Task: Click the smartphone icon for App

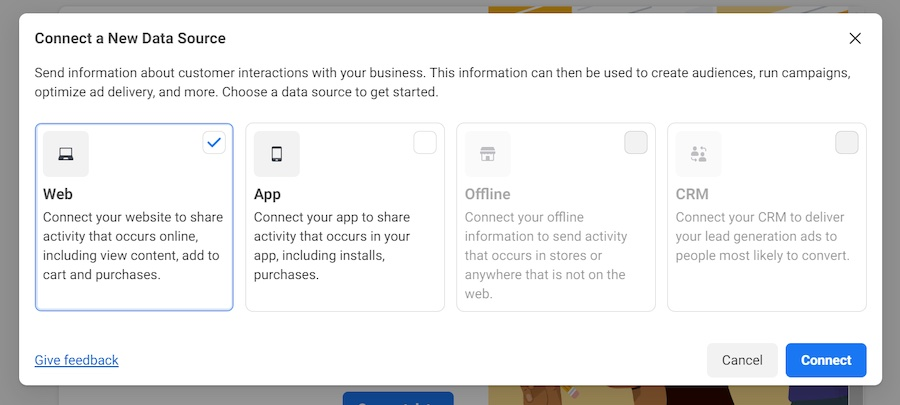Action: click(x=277, y=154)
